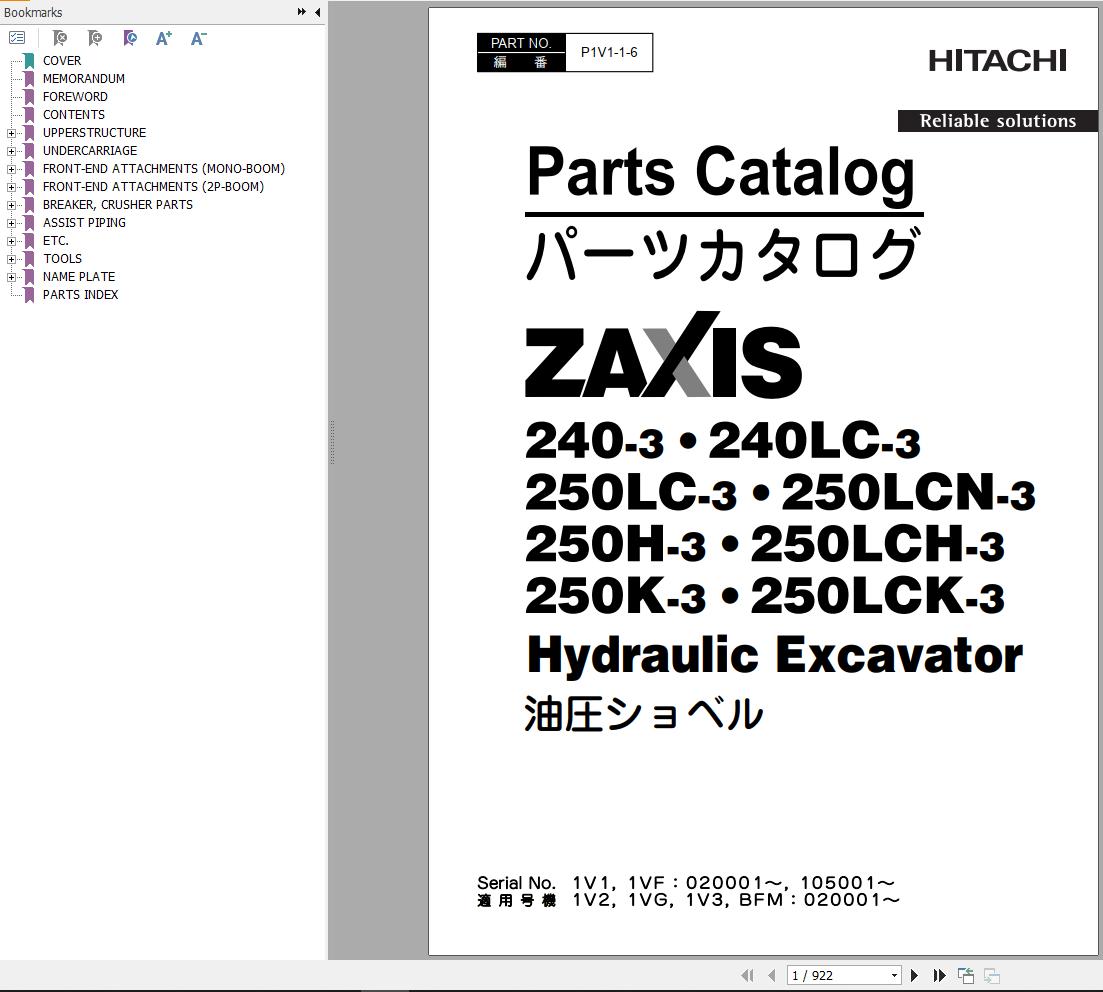
Task: Increase bookmark font size with A+
Action: pos(164,38)
